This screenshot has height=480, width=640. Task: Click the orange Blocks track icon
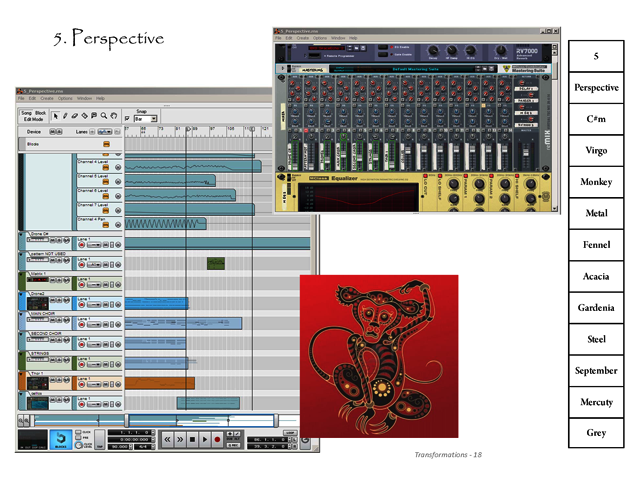coord(106,144)
